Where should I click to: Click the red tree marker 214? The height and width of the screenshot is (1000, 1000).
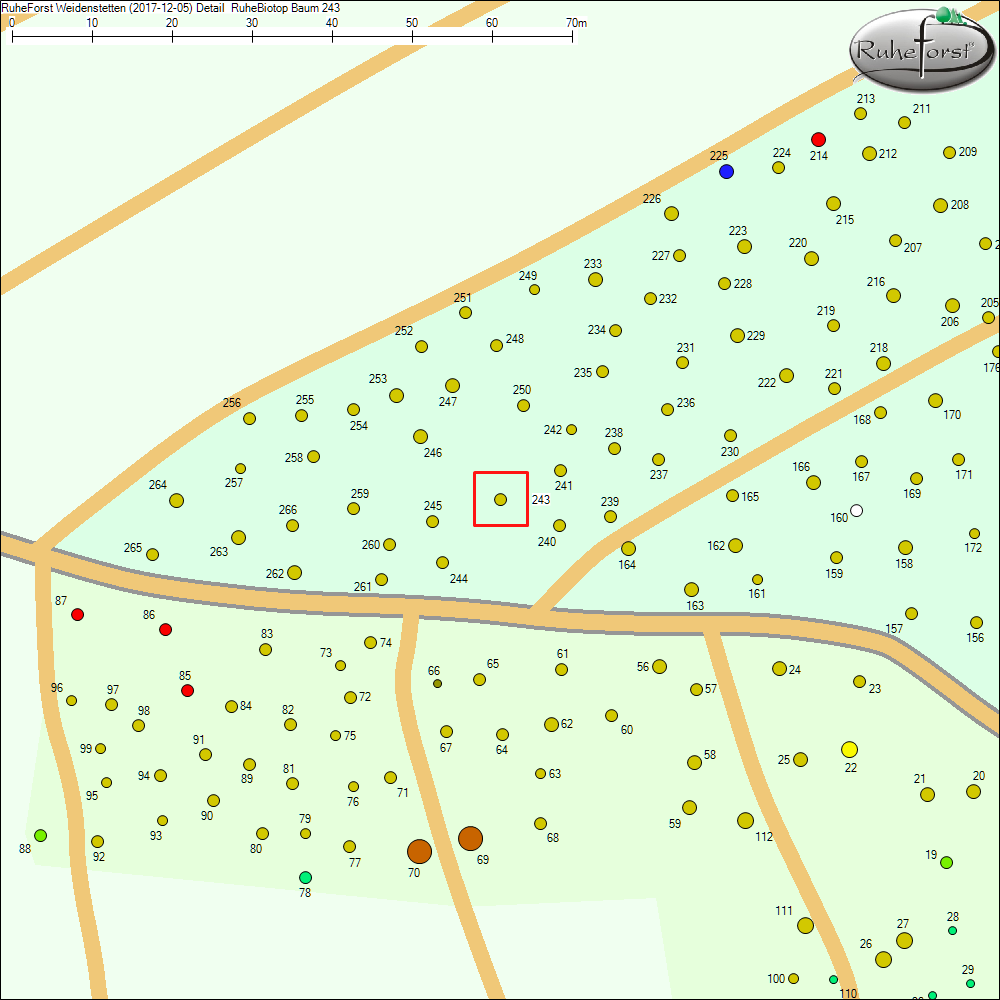point(818,139)
